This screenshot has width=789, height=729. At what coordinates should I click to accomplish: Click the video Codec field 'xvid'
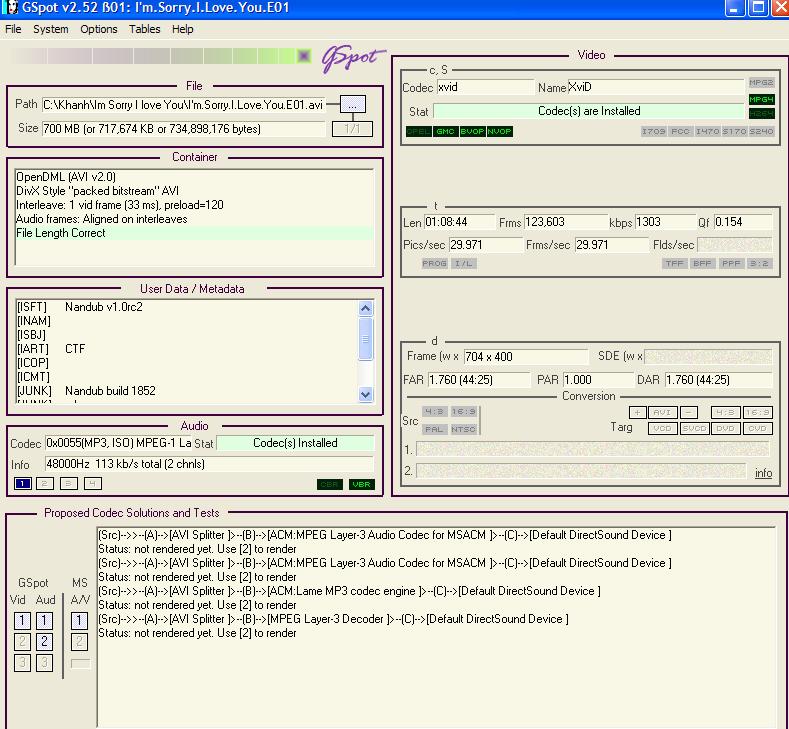point(486,87)
